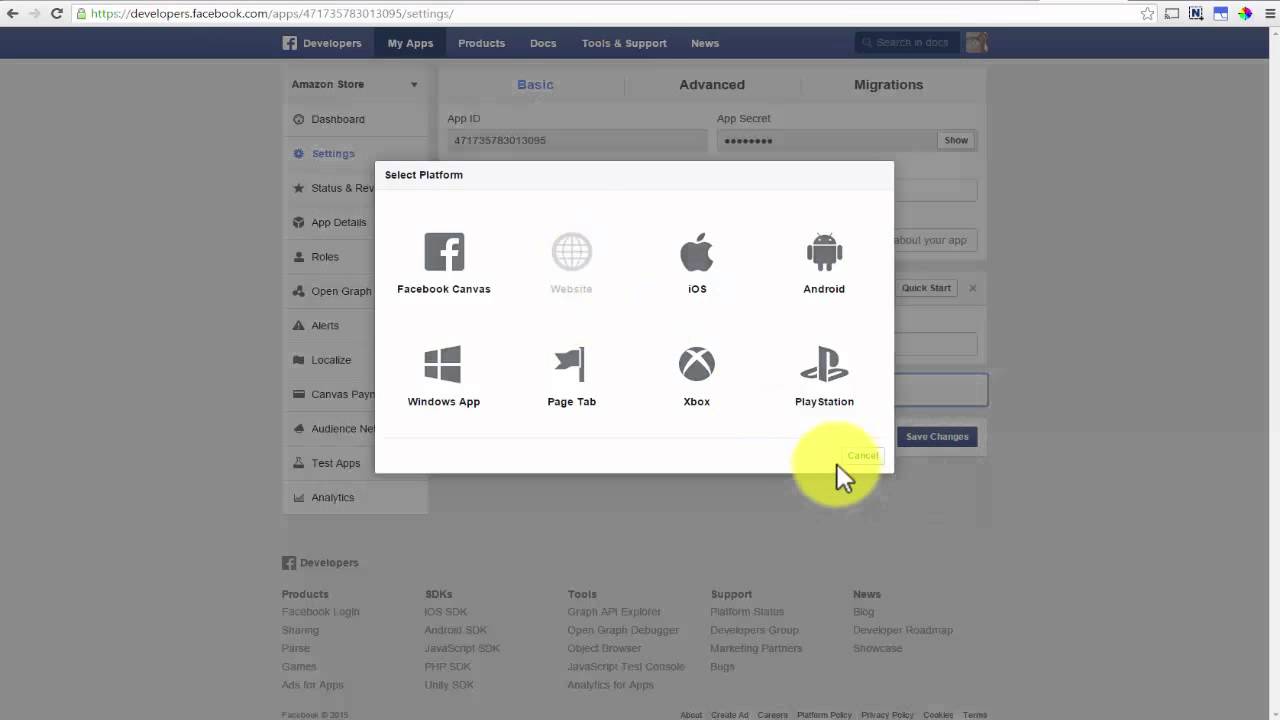The width and height of the screenshot is (1280, 720).
Task: Click the Canvas Payments card icon
Action: (x=298, y=394)
